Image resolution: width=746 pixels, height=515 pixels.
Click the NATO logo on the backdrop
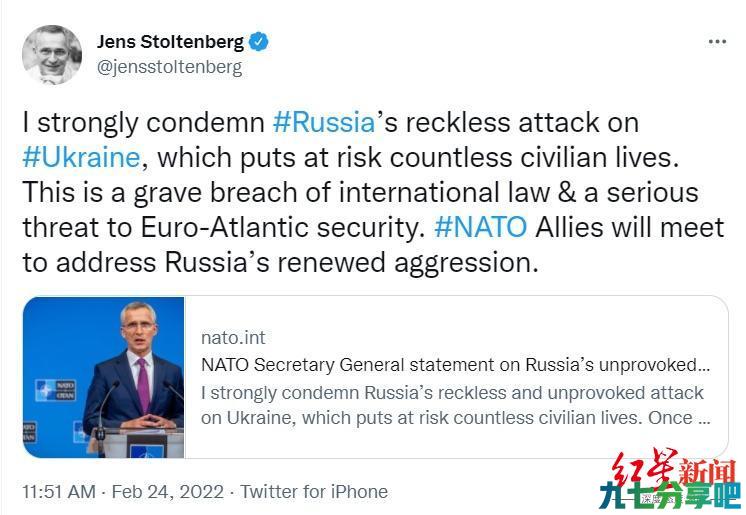coord(55,390)
